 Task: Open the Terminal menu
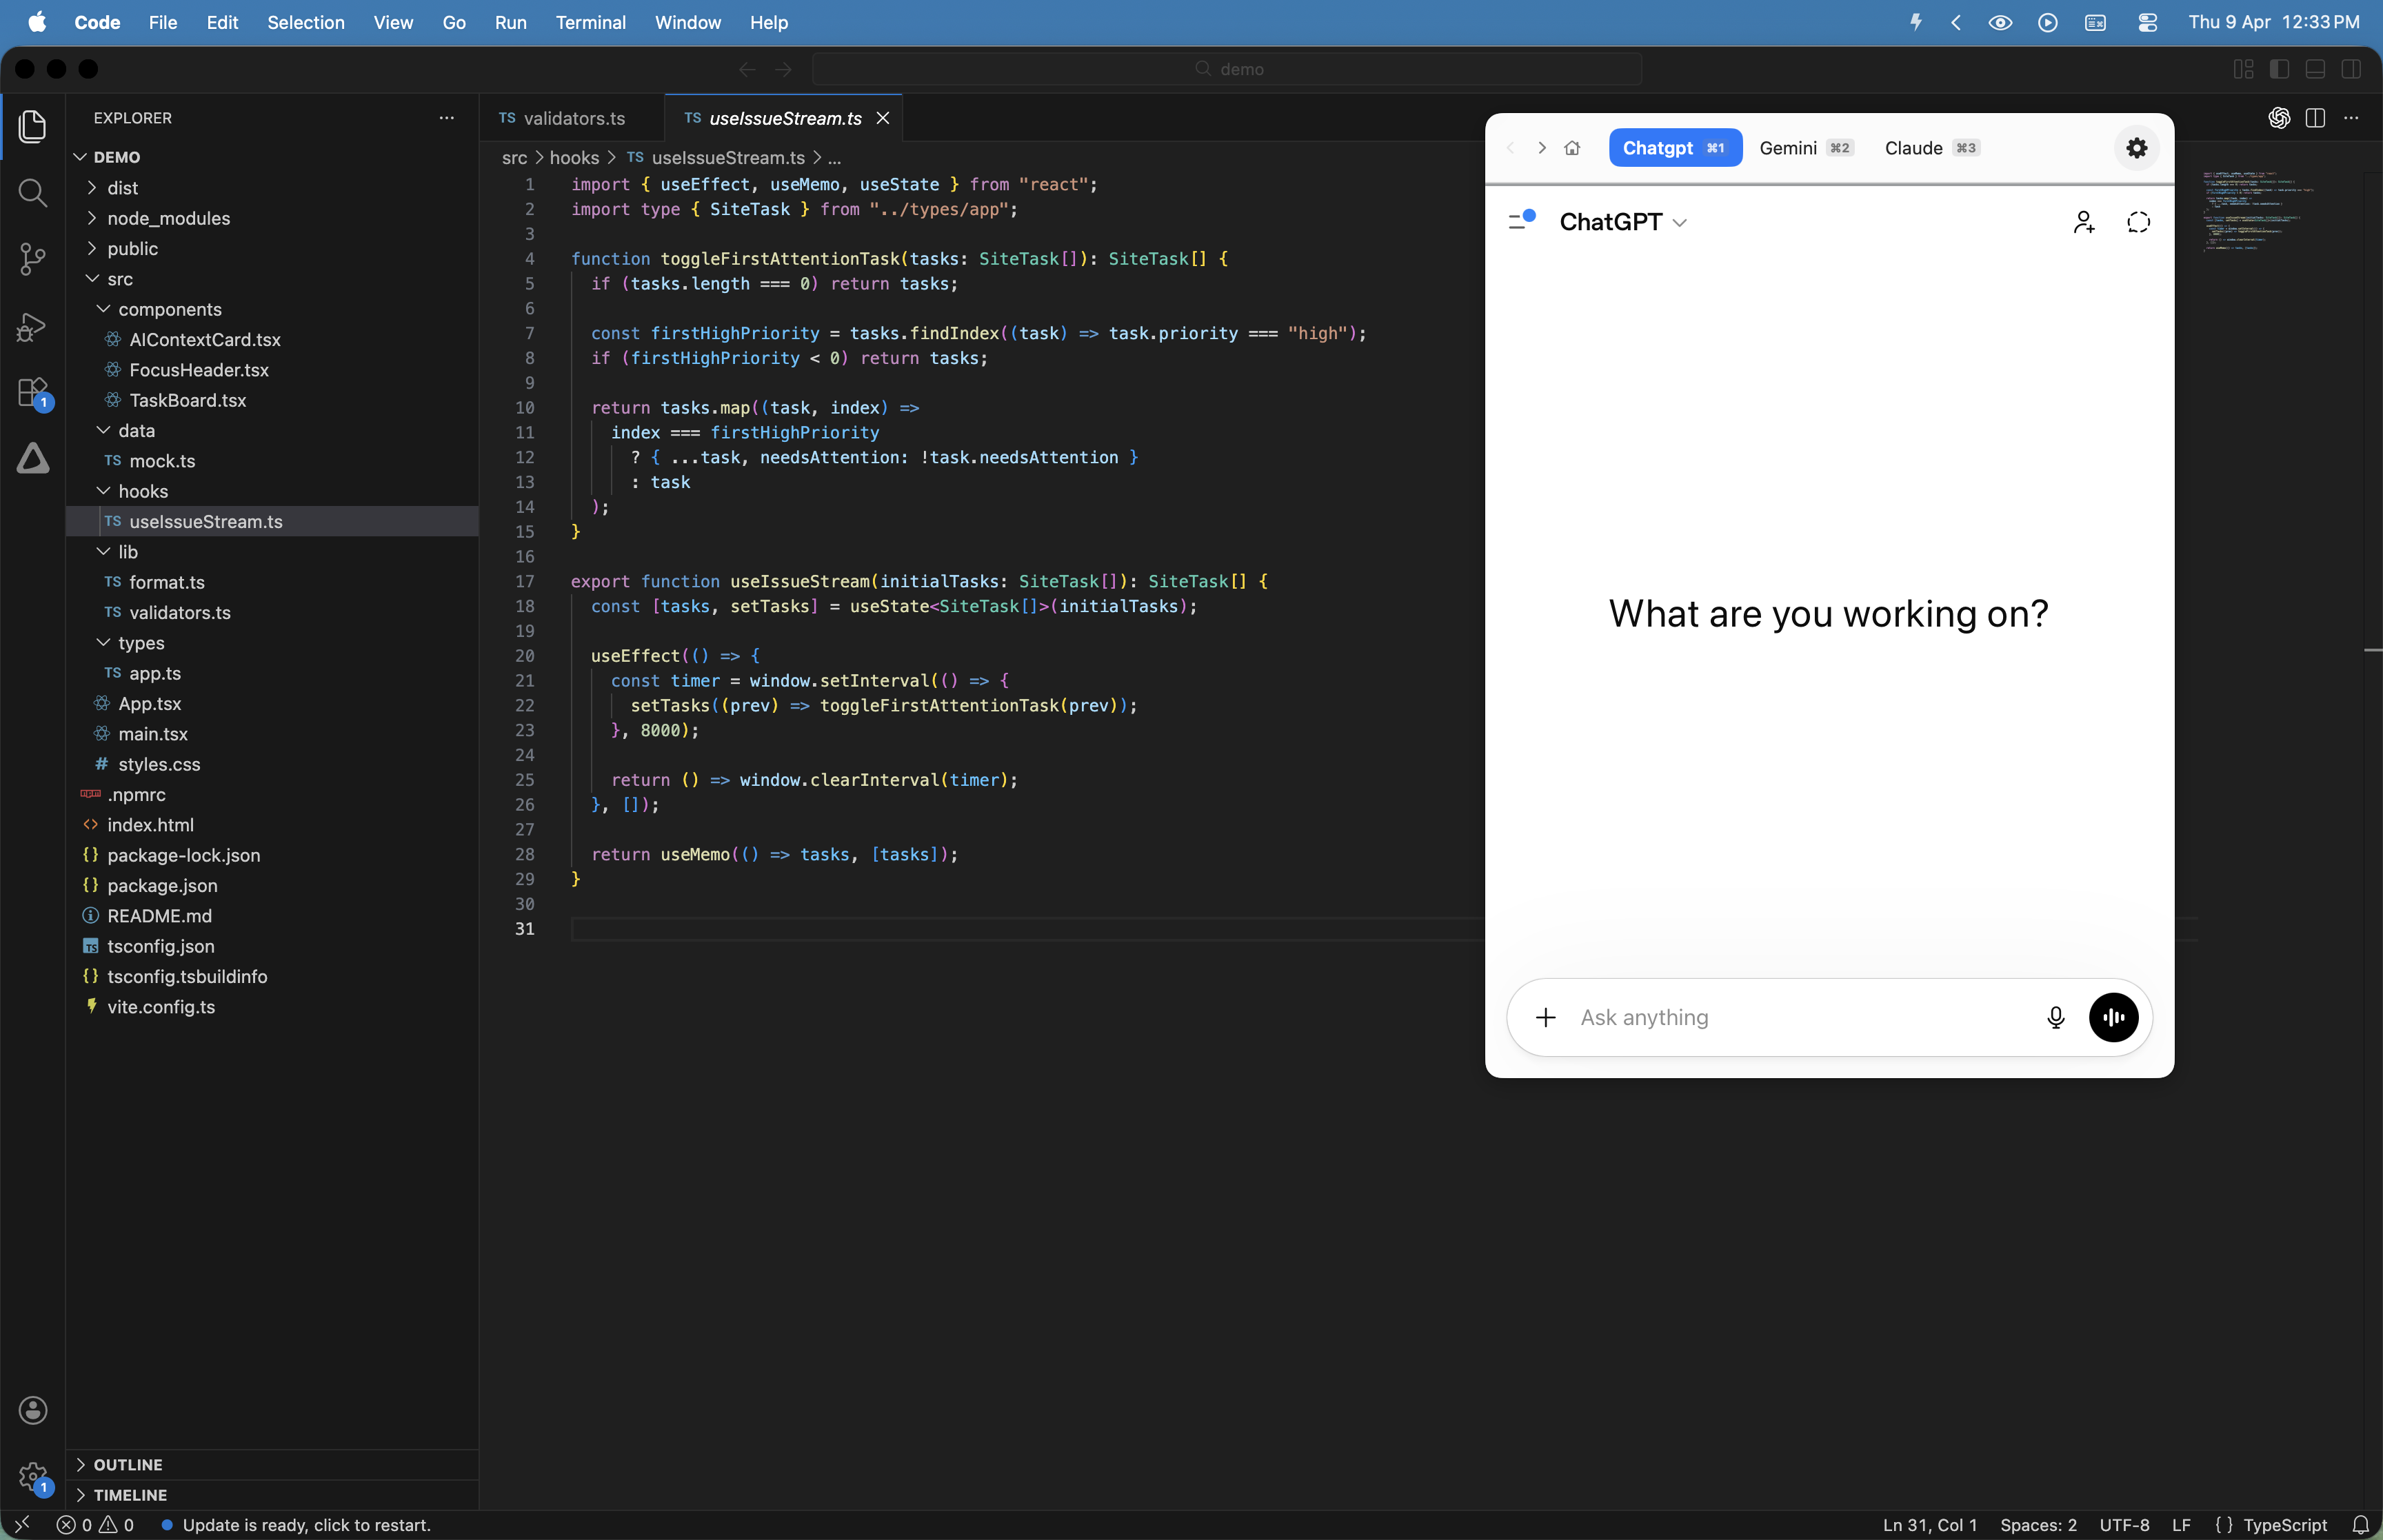(590, 22)
